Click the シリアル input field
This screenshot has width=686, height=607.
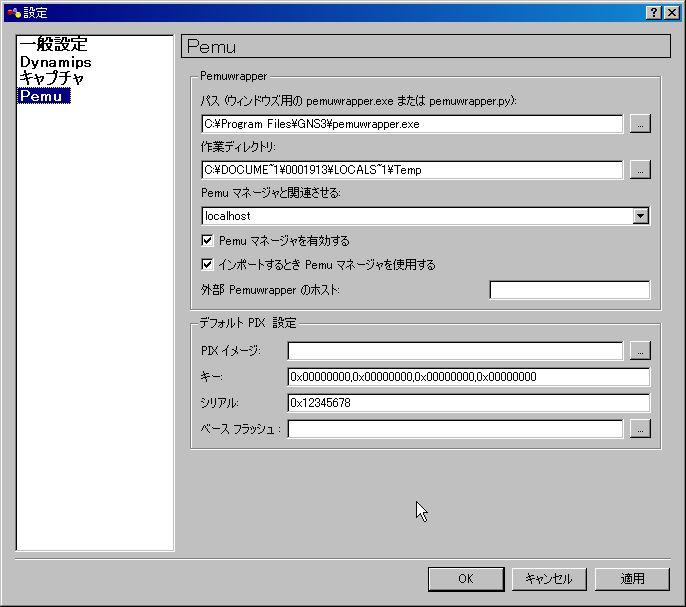tap(469, 403)
